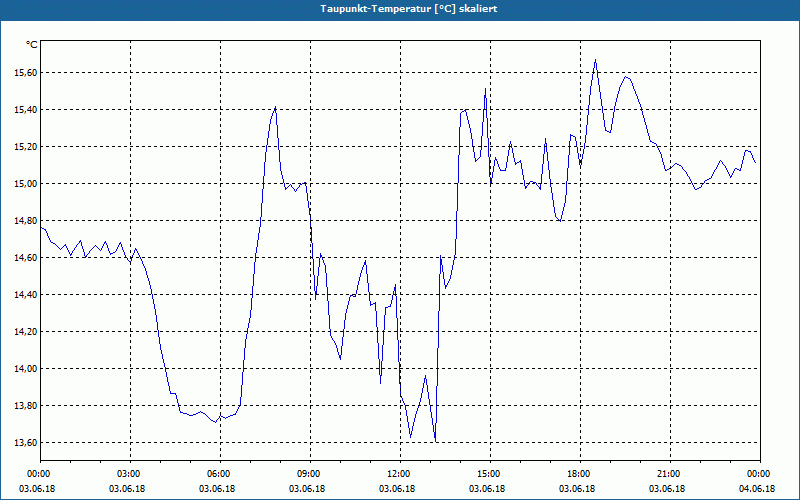Select the 14,20 y-axis label
The width and height of the screenshot is (800, 500).
27,332
